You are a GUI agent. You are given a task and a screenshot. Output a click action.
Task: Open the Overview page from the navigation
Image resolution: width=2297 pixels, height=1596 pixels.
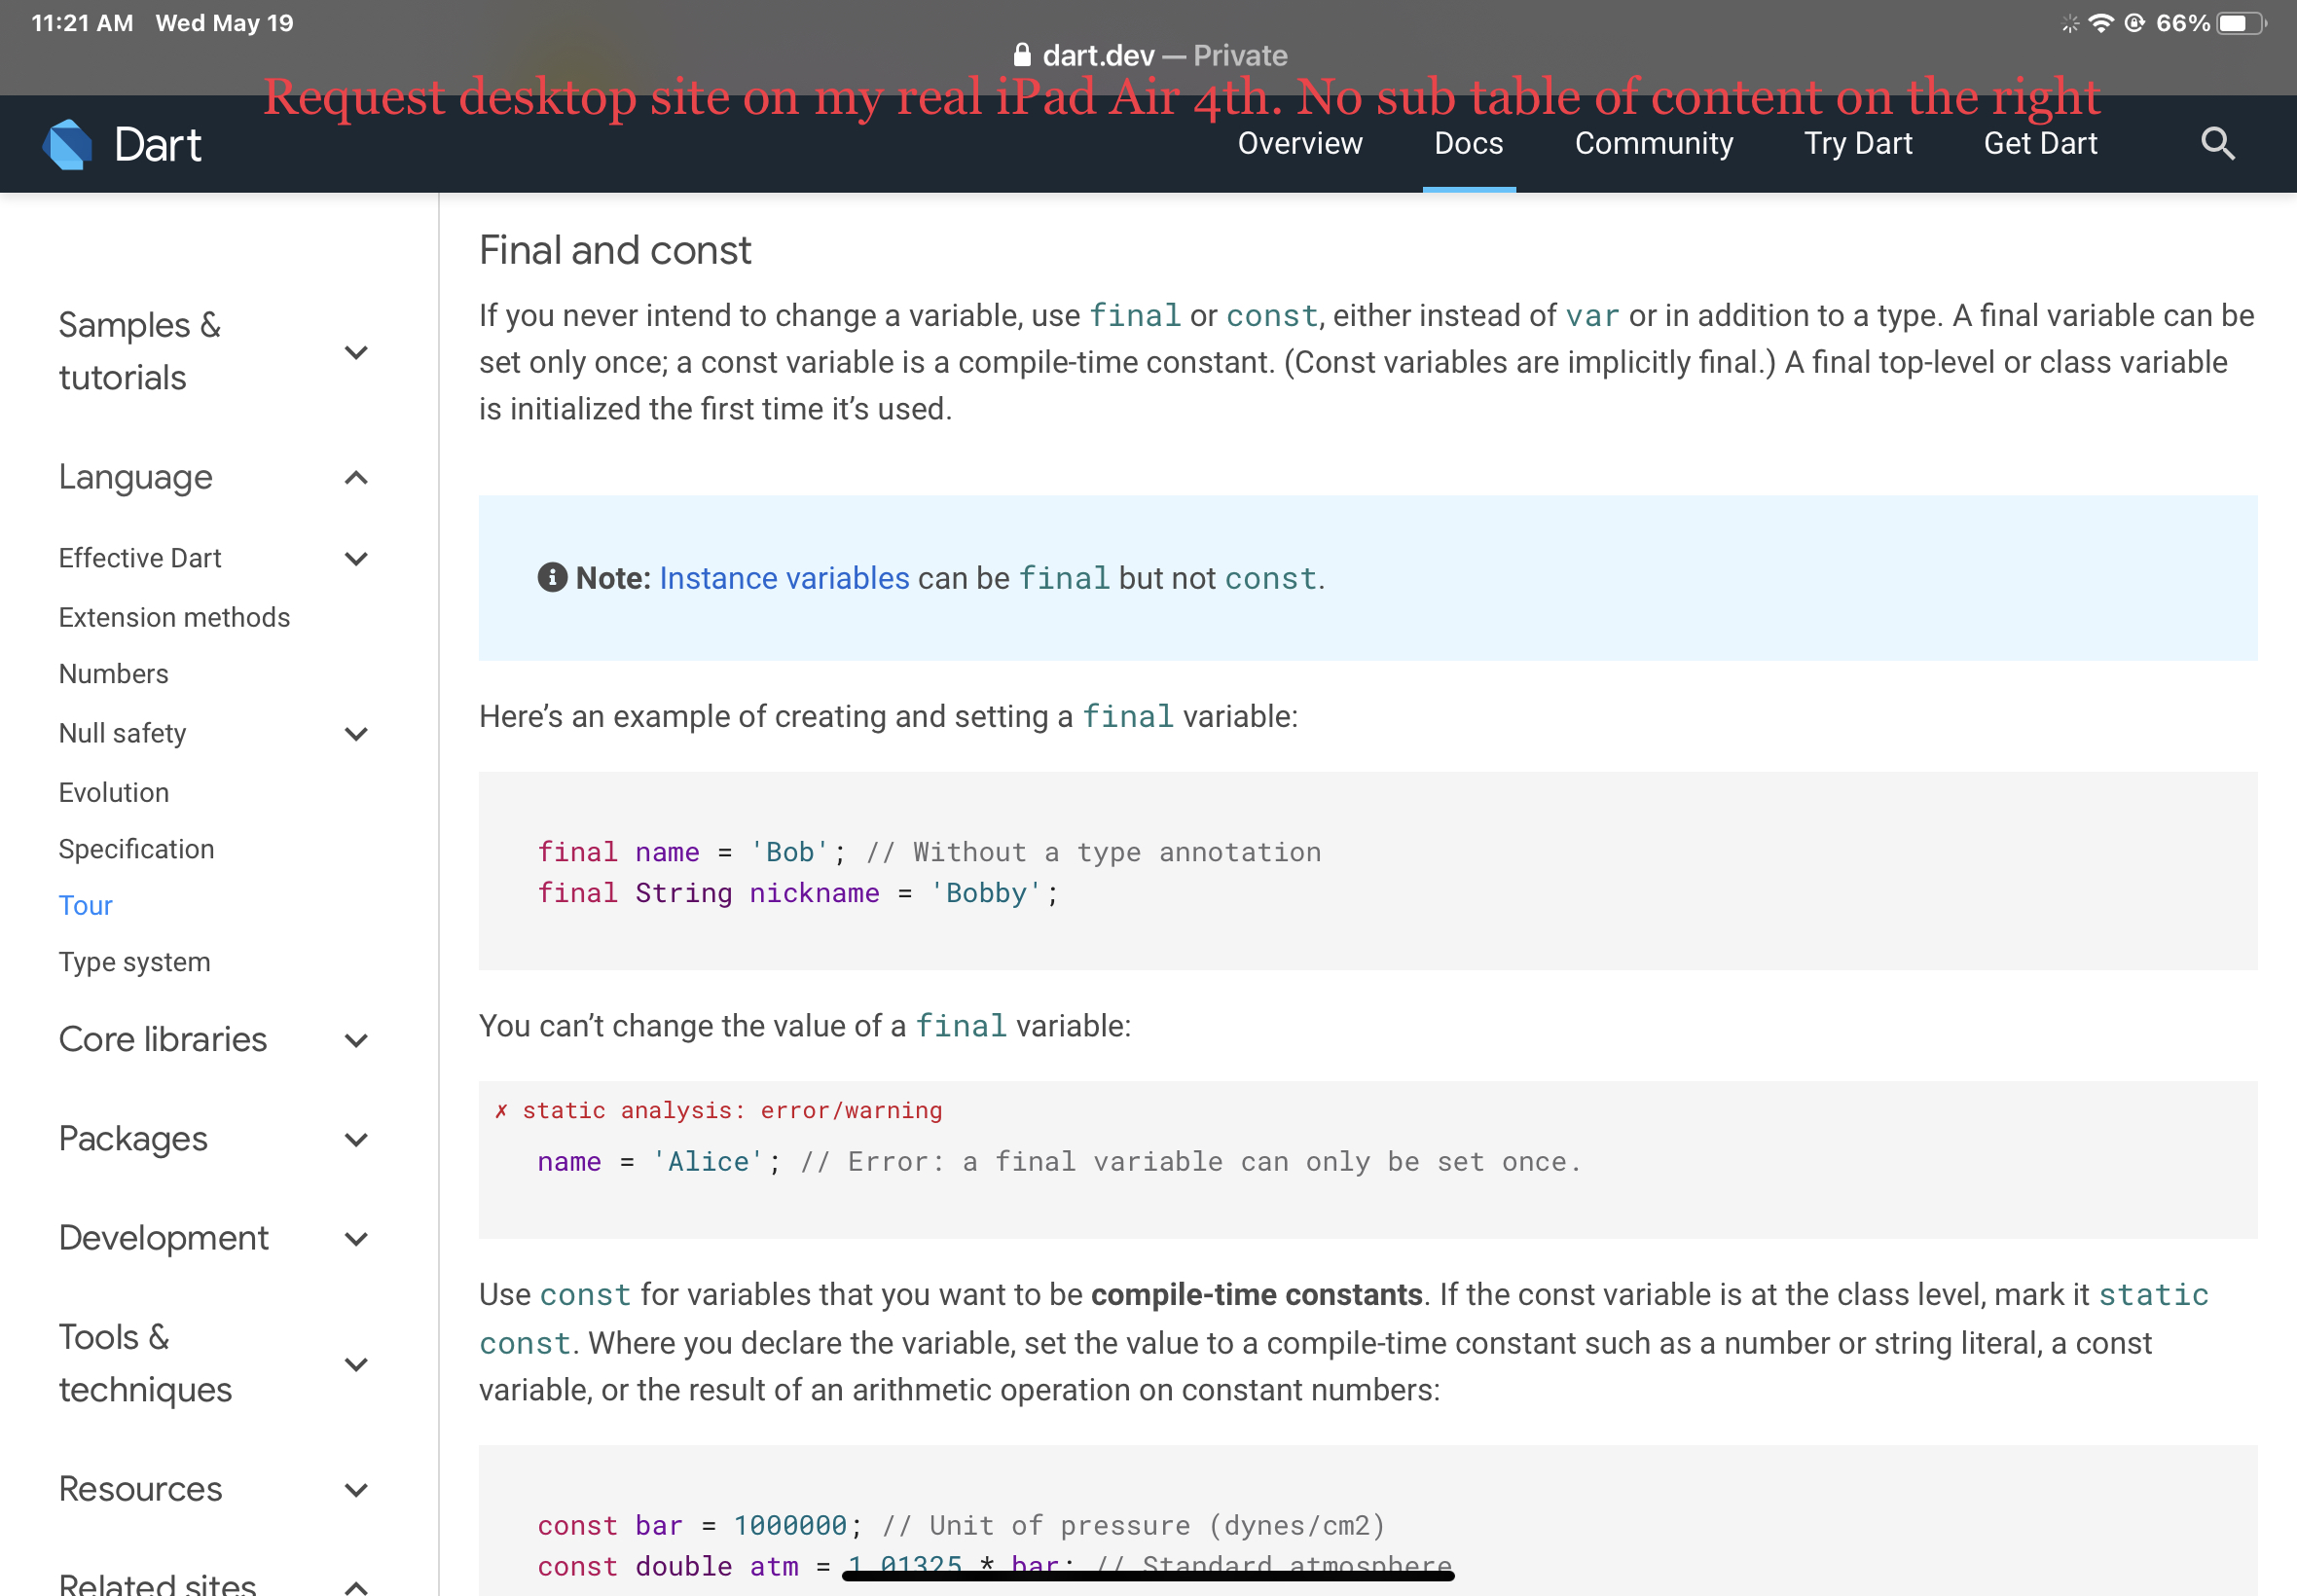[1299, 143]
